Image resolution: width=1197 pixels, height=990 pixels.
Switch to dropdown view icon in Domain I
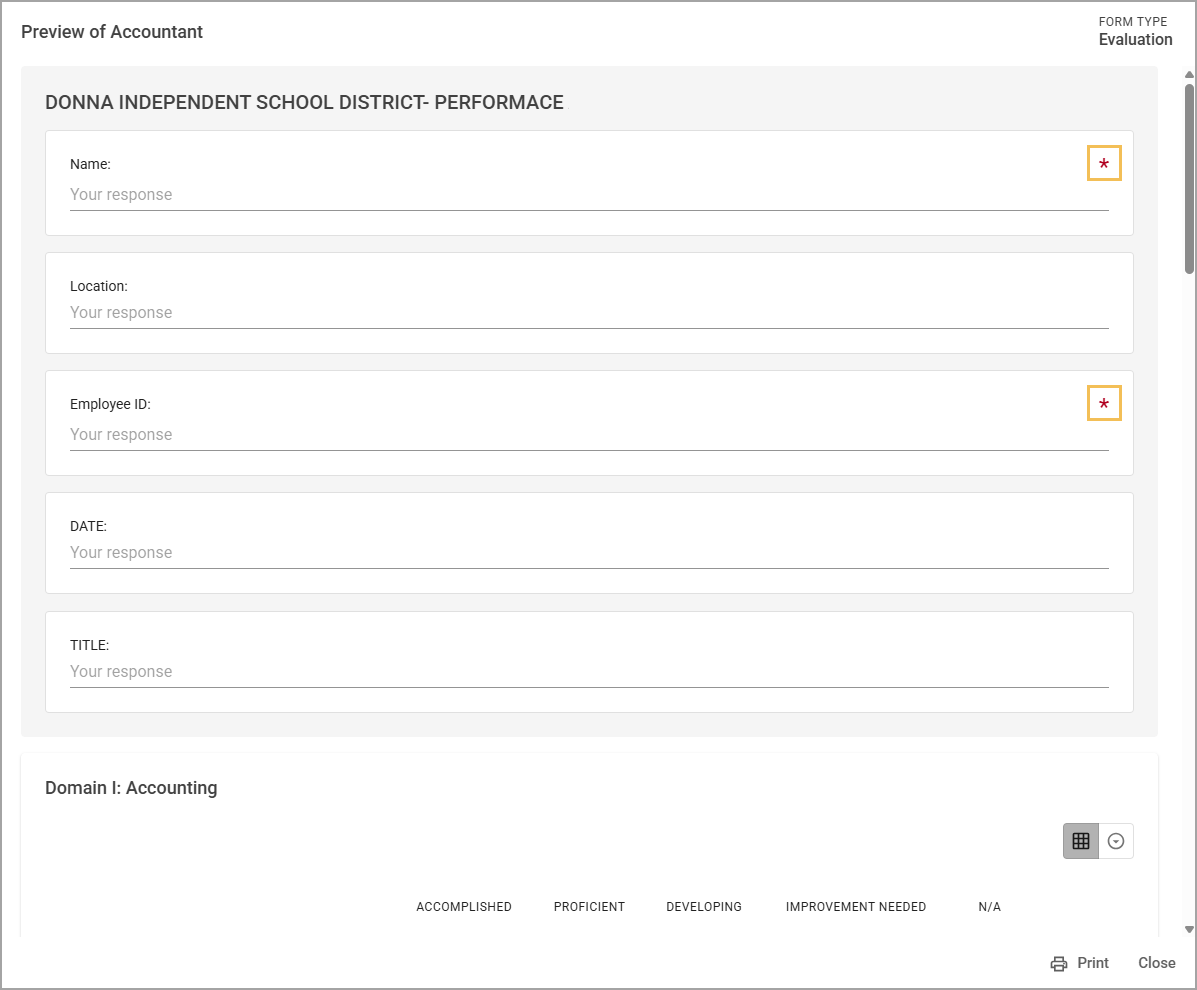point(1116,841)
